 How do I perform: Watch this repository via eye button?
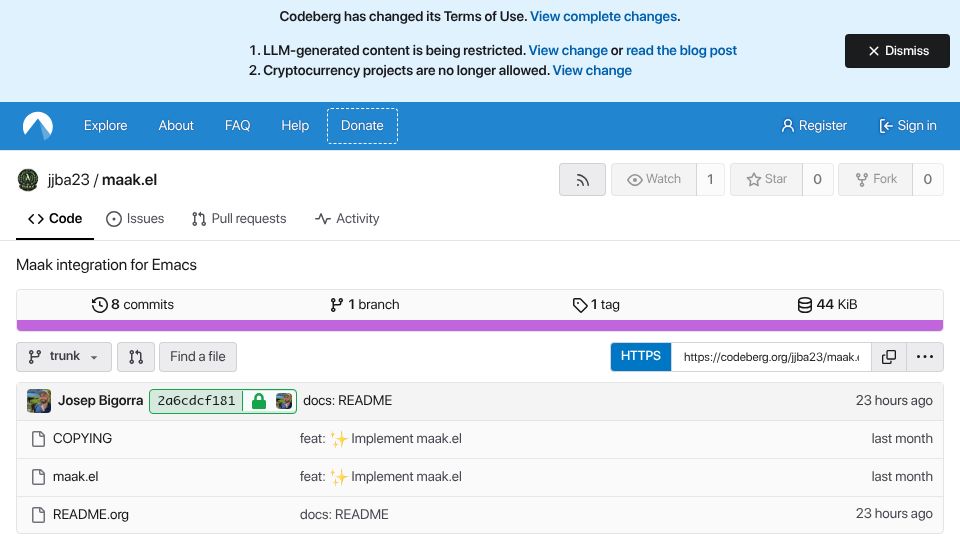pos(653,179)
